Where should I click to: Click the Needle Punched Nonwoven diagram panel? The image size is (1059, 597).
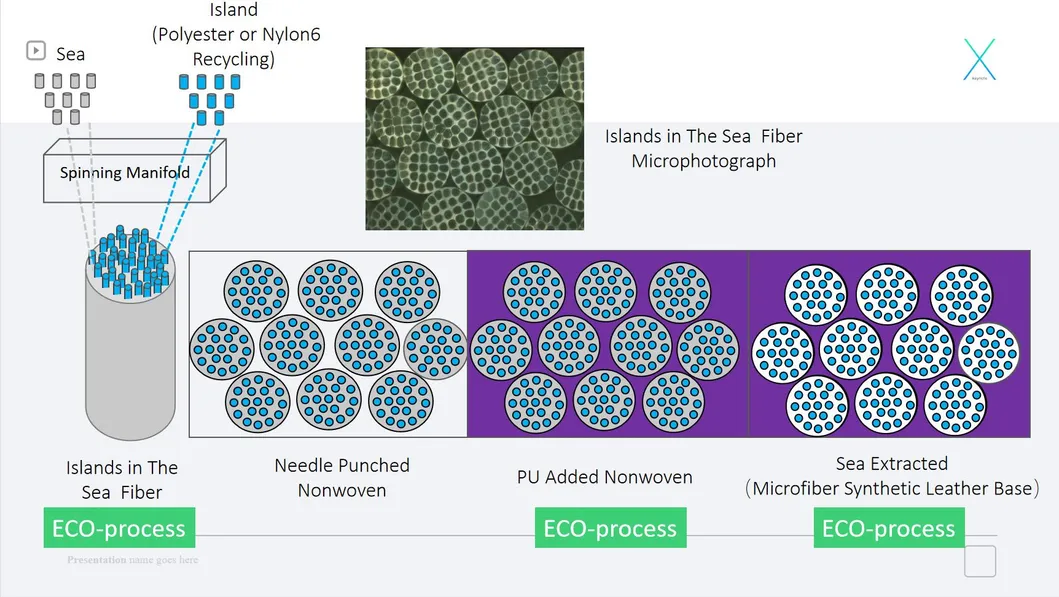pyautogui.click(x=328, y=344)
